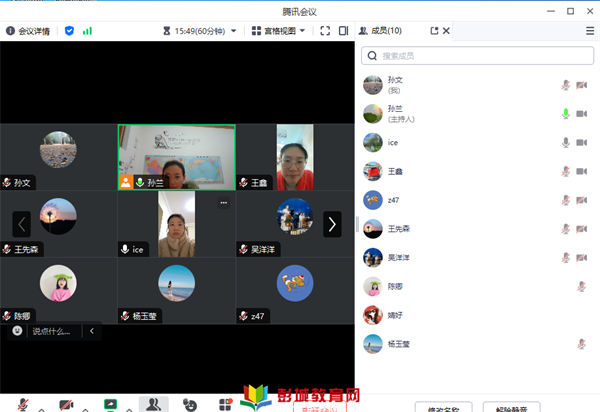This screenshot has width=600, height=412.
Task: Toggle 王鑫's camera icon in member list
Action: point(582,171)
